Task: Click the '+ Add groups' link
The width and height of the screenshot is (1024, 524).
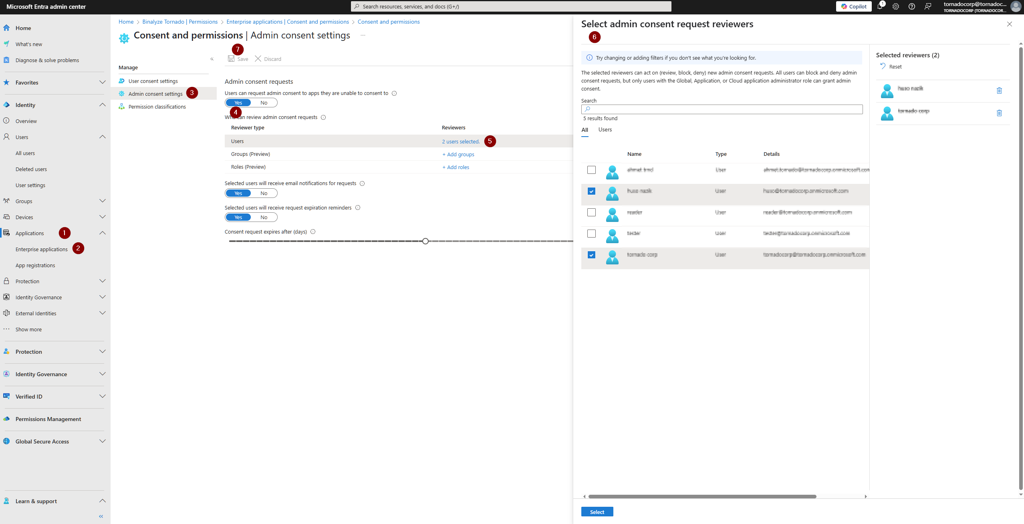Action: point(458,154)
